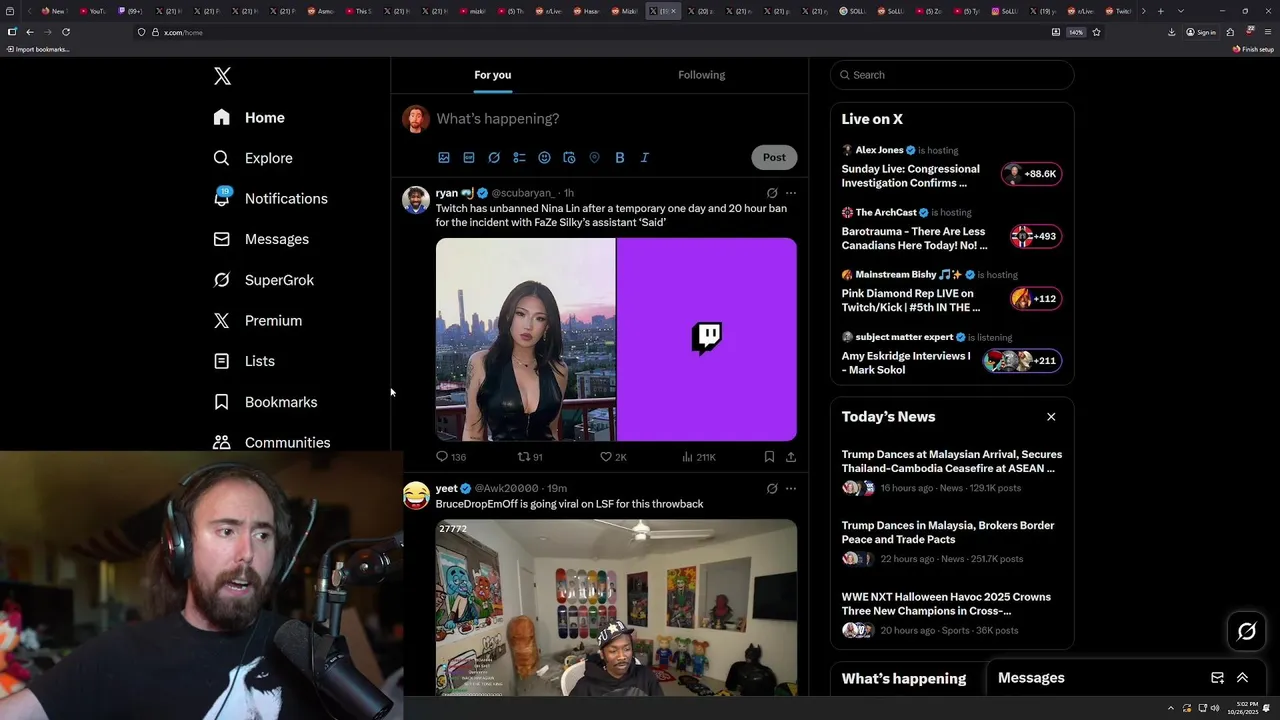
Task: Click Import bookmarks in bookmarks bar
Action: pyautogui.click(x=38, y=49)
